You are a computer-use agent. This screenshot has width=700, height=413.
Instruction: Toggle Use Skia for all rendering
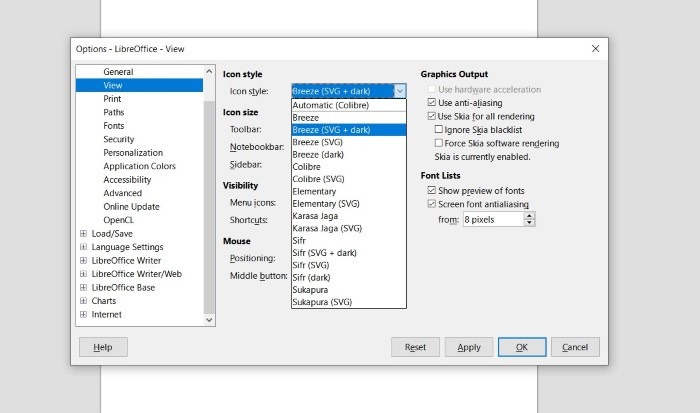pos(431,116)
